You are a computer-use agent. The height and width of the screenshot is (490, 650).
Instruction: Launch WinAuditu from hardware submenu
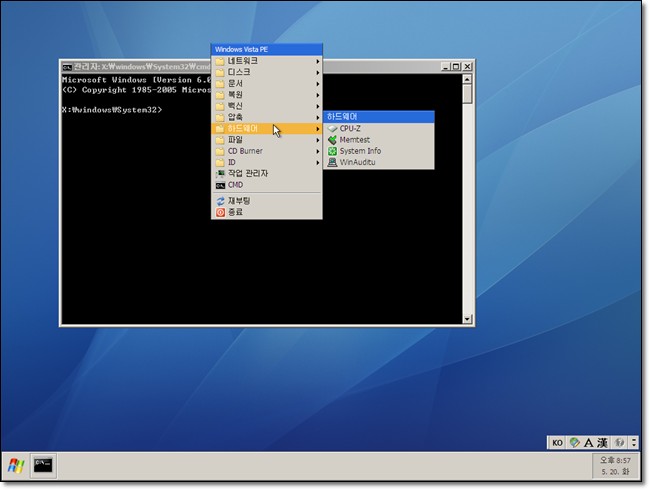pyautogui.click(x=378, y=162)
